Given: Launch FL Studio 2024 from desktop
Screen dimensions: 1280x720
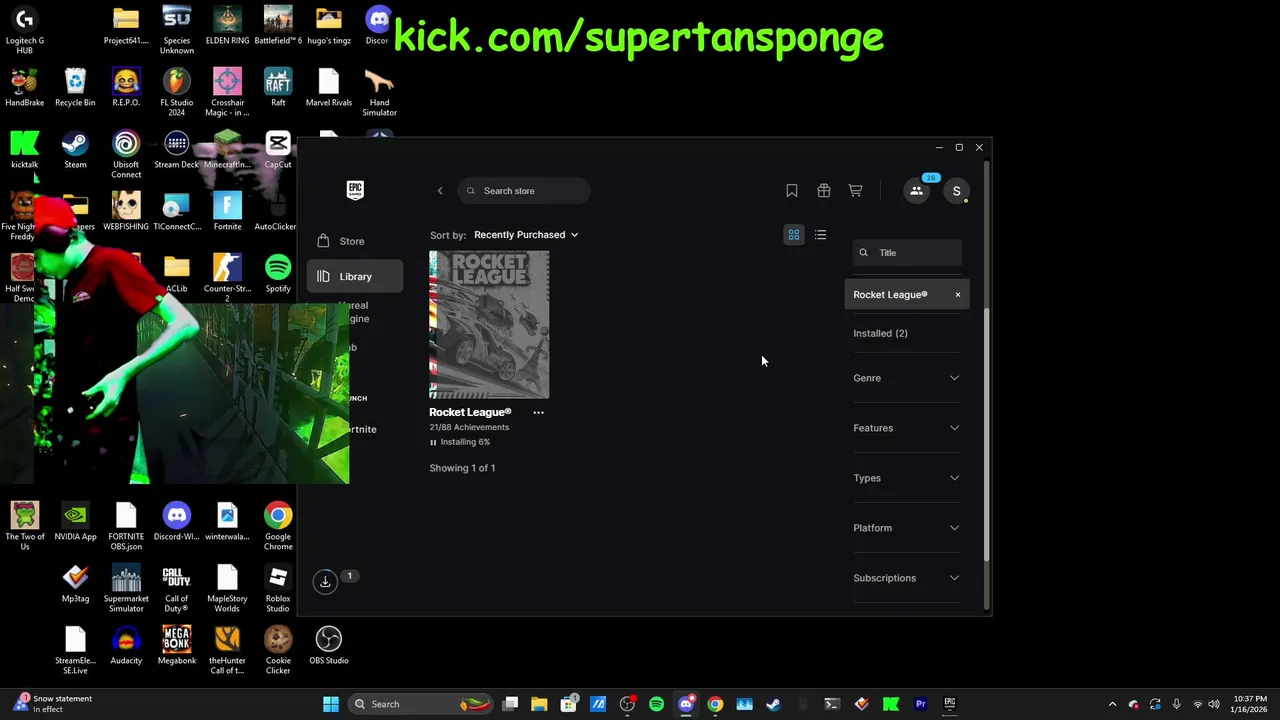Looking at the screenshot, I should point(177,92).
